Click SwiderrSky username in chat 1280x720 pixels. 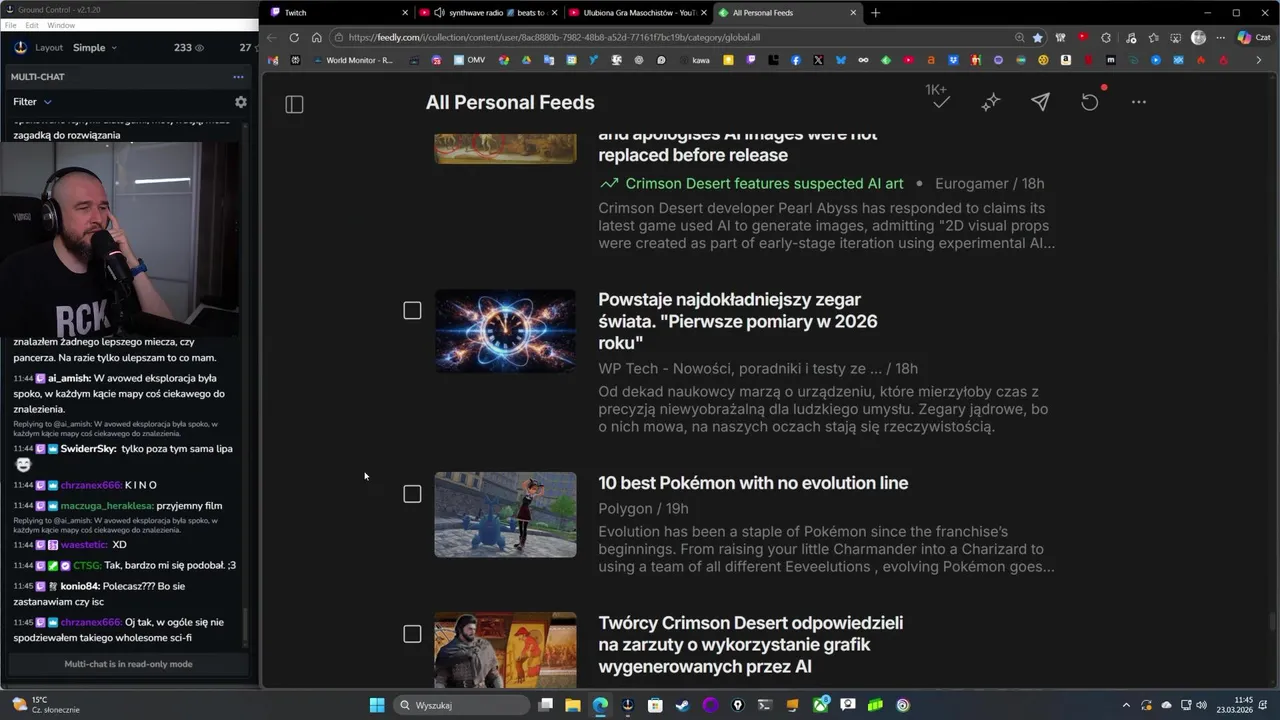click(88, 449)
